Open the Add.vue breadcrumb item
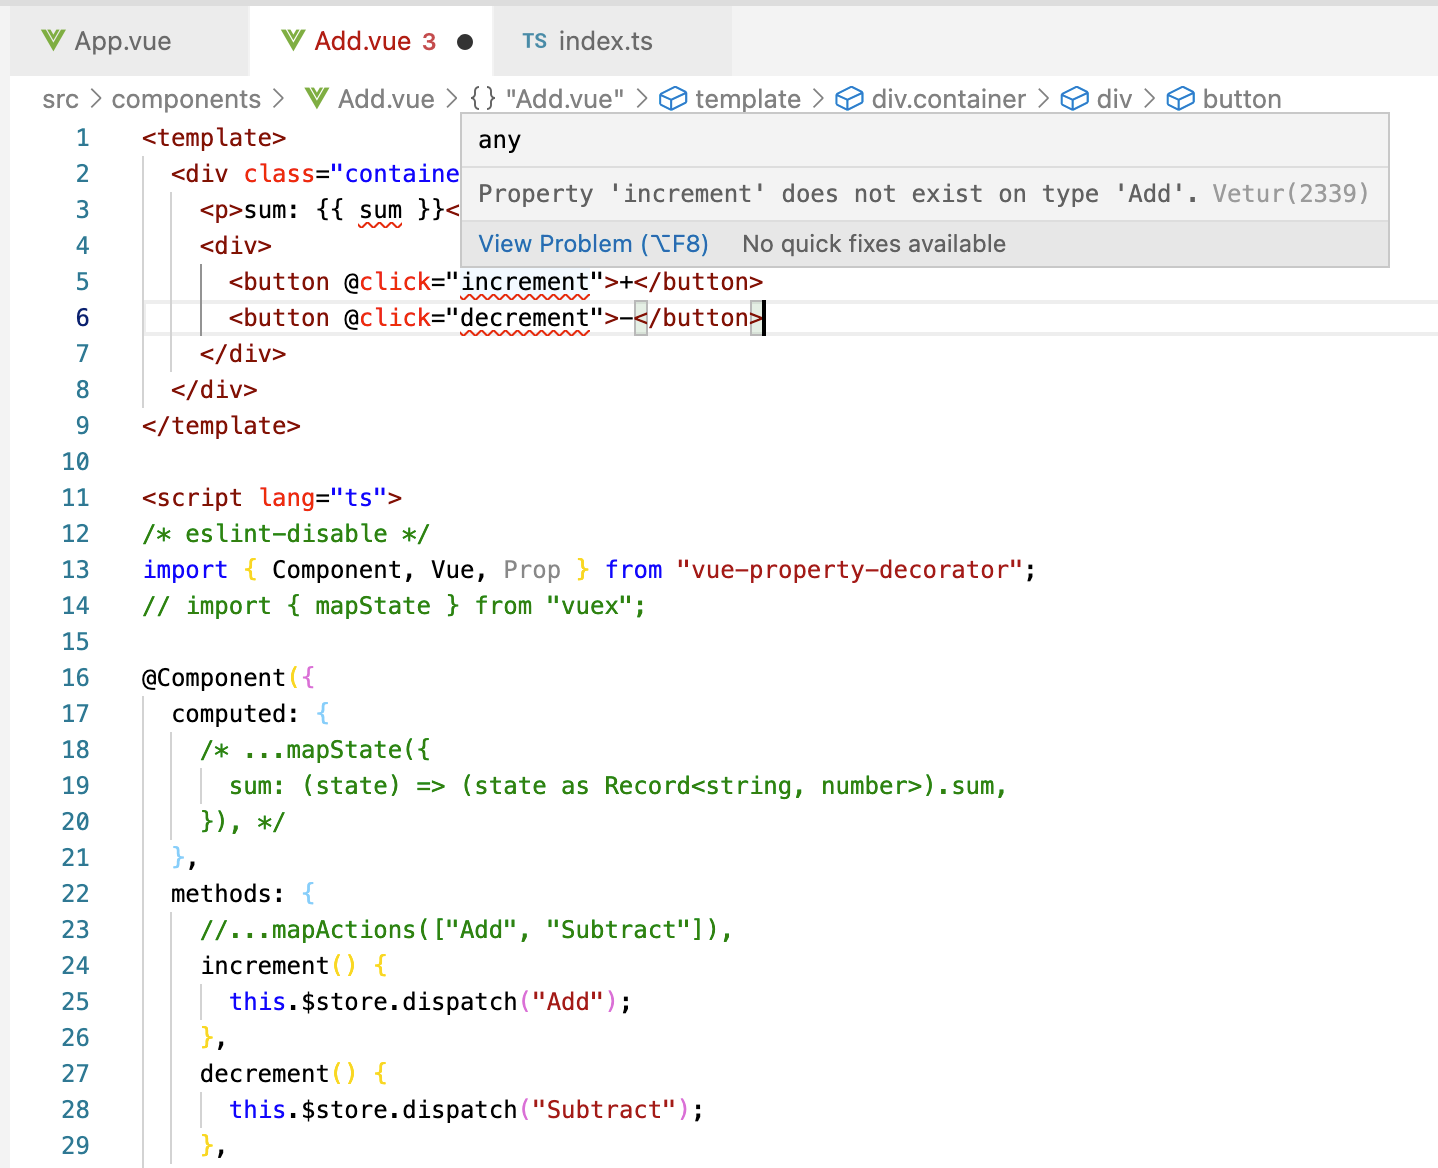This screenshot has height=1168, width=1438. [x=386, y=99]
